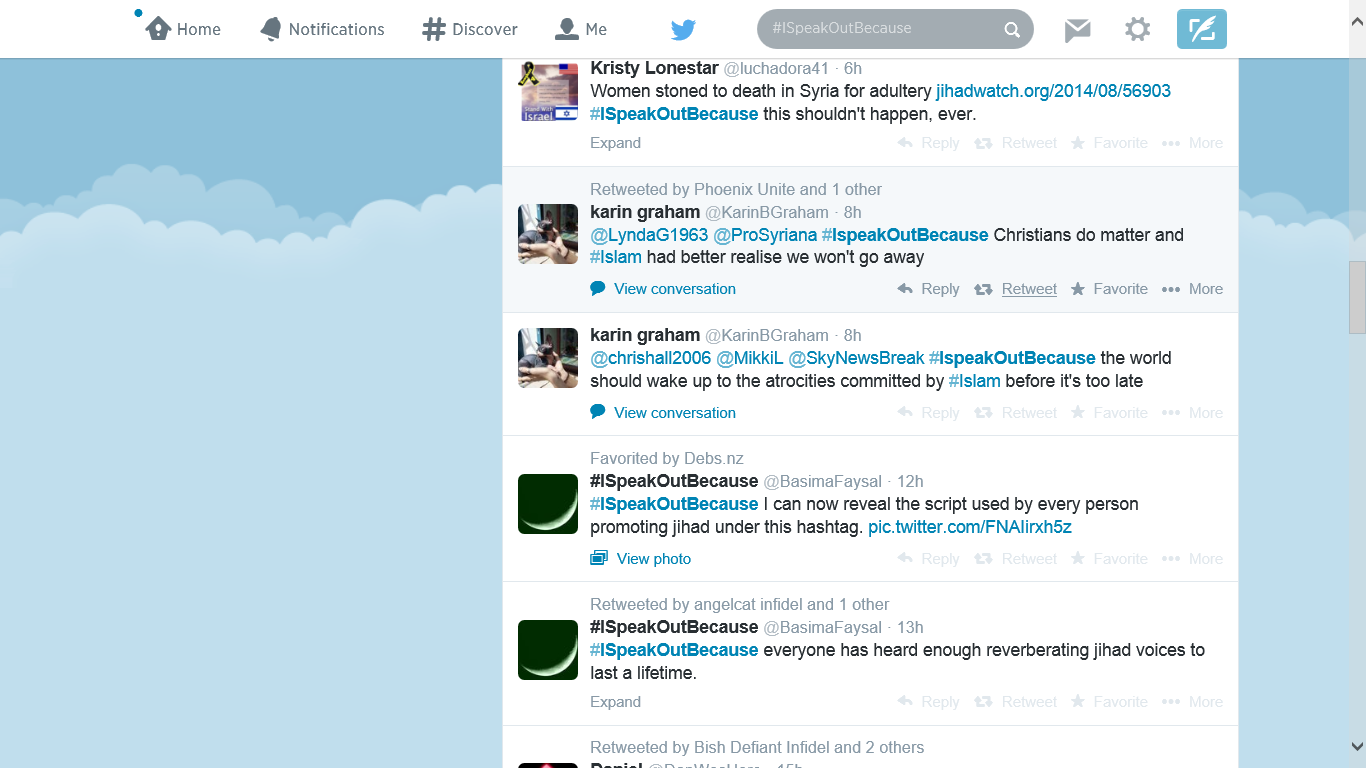Open Notifications tab
This screenshot has width=1366, height=768.
322,29
